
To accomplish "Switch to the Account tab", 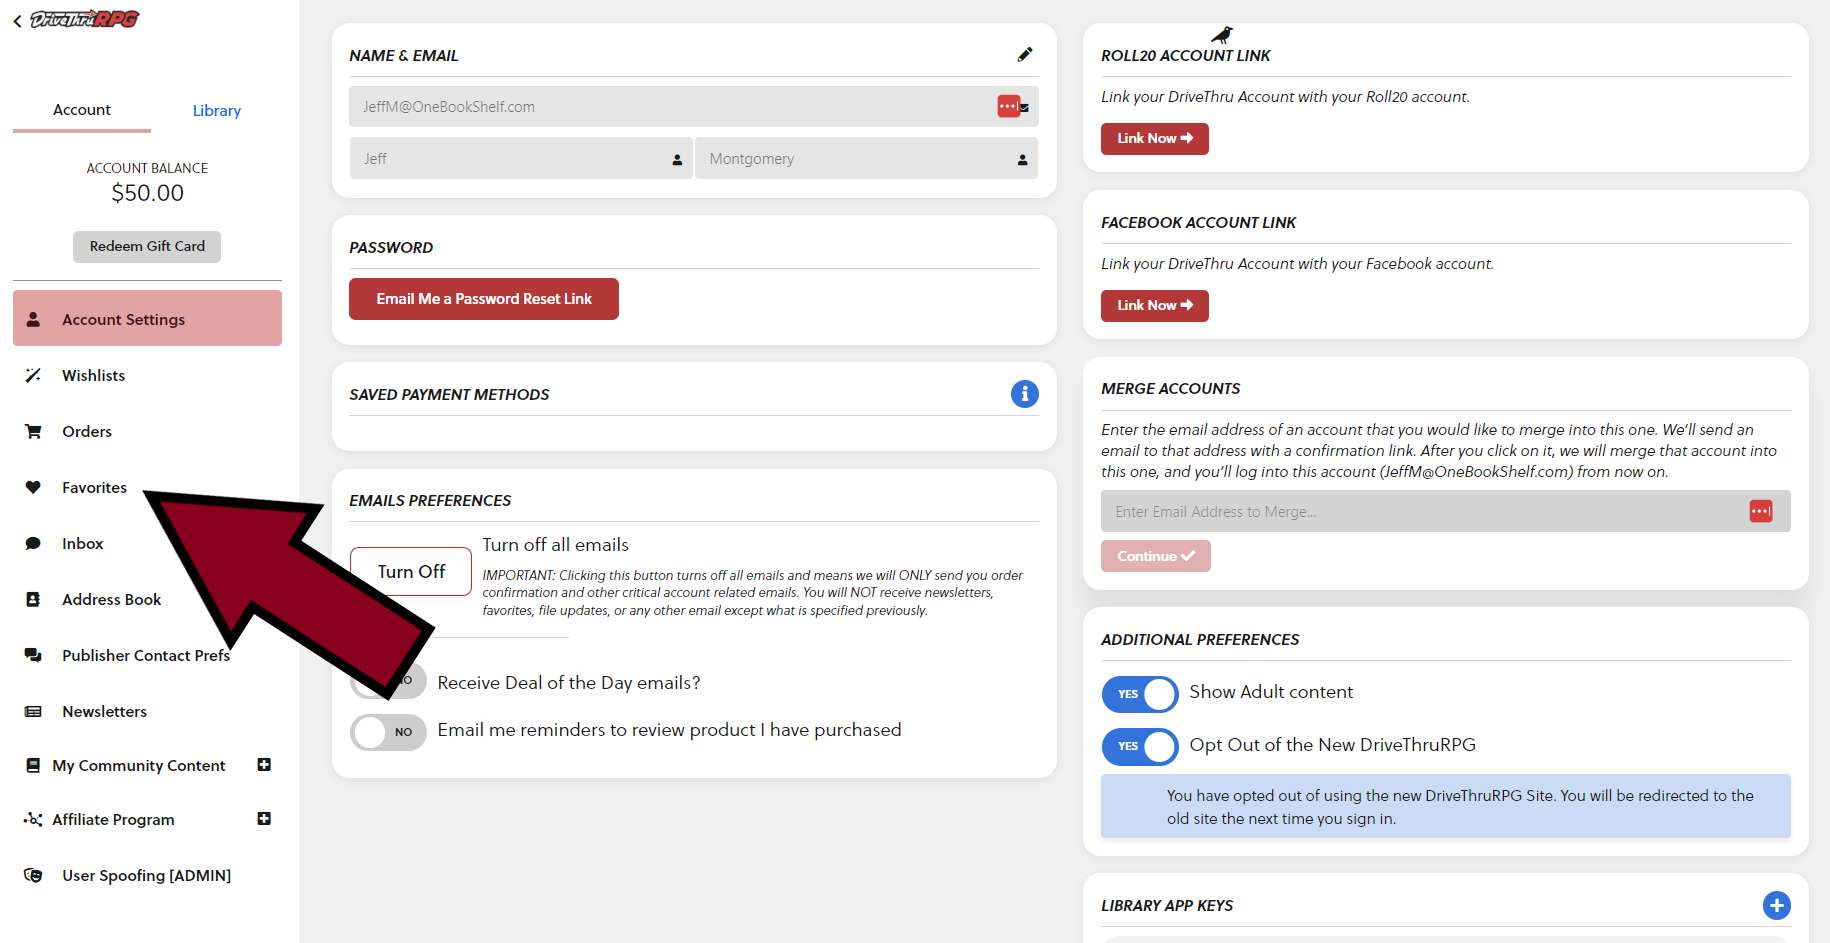I will (x=82, y=110).
